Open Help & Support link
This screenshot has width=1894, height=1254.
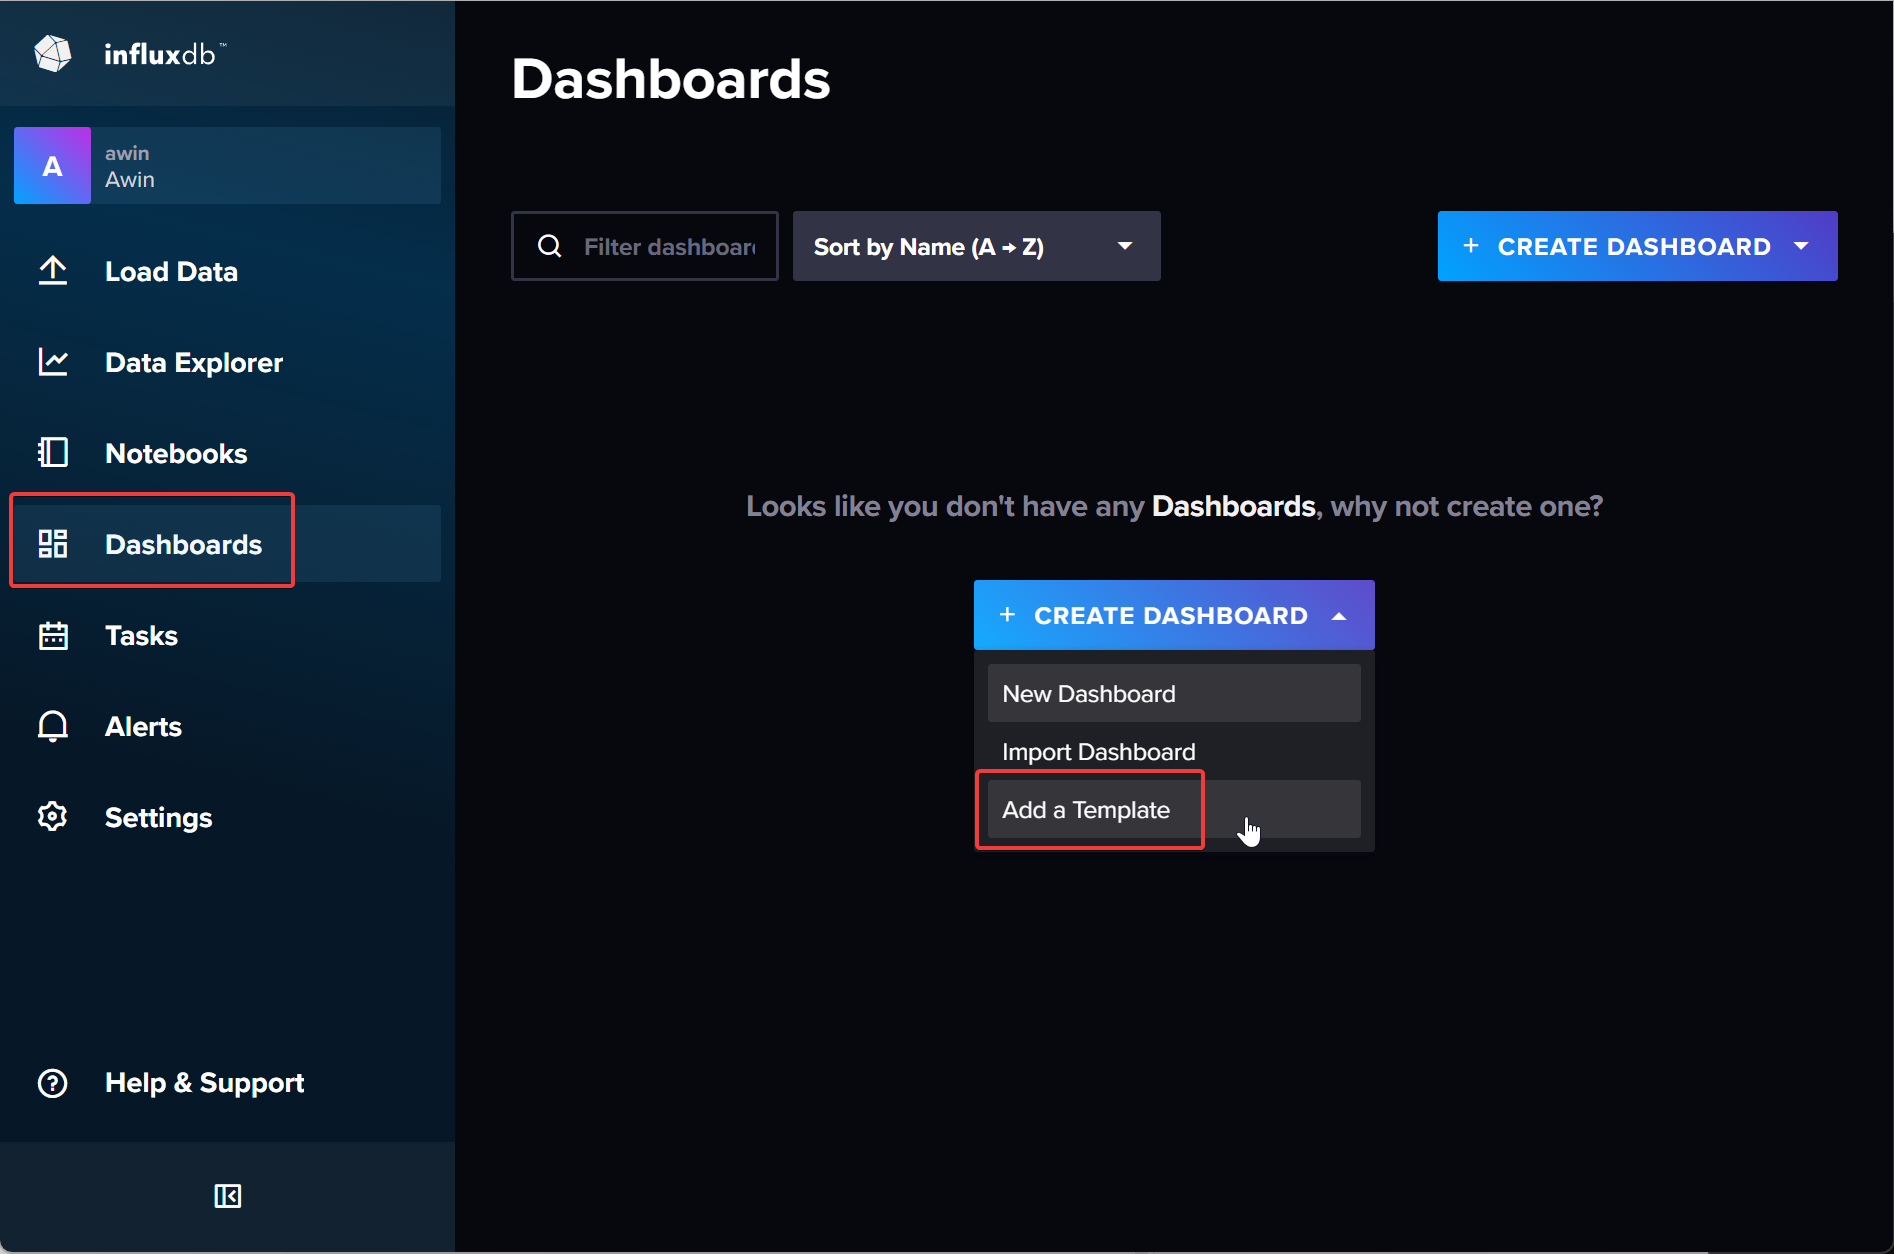tap(204, 1083)
